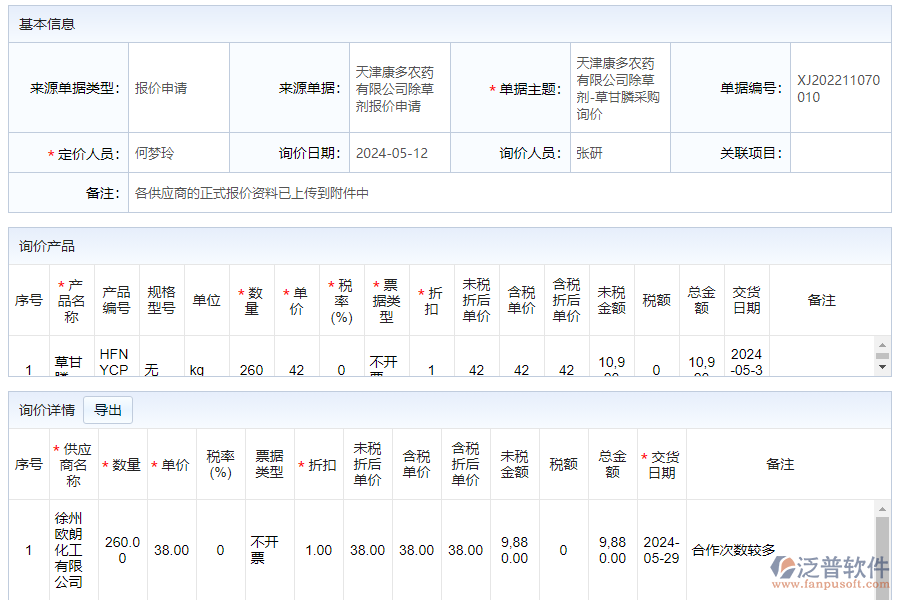Click the 不开票 billing type cell
Screen dimensions: 900x600
263,549
